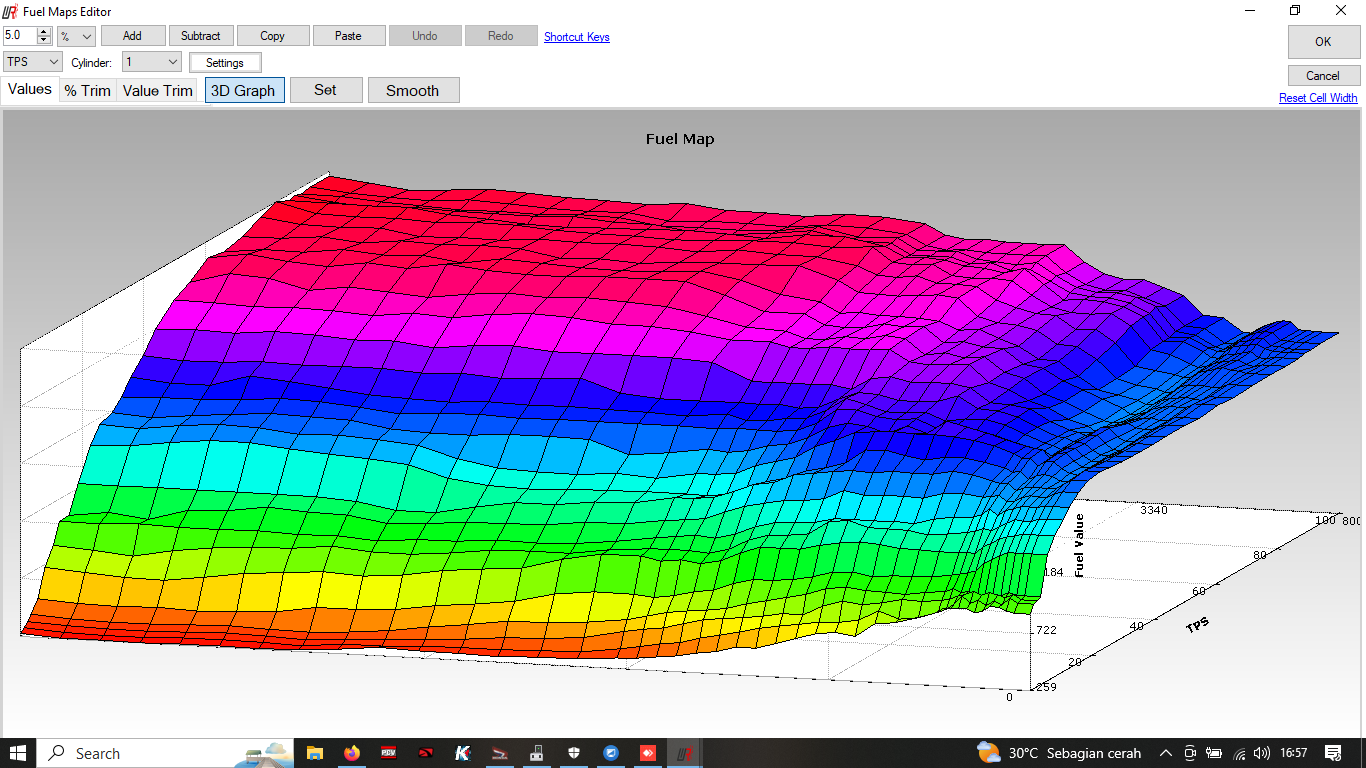Open the Windows Start menu
Screen dimensions: 1366x768
tap(18, 753)
